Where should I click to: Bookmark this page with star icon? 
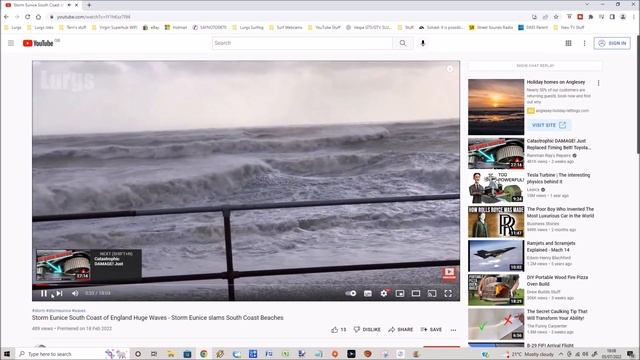point(556,17)
